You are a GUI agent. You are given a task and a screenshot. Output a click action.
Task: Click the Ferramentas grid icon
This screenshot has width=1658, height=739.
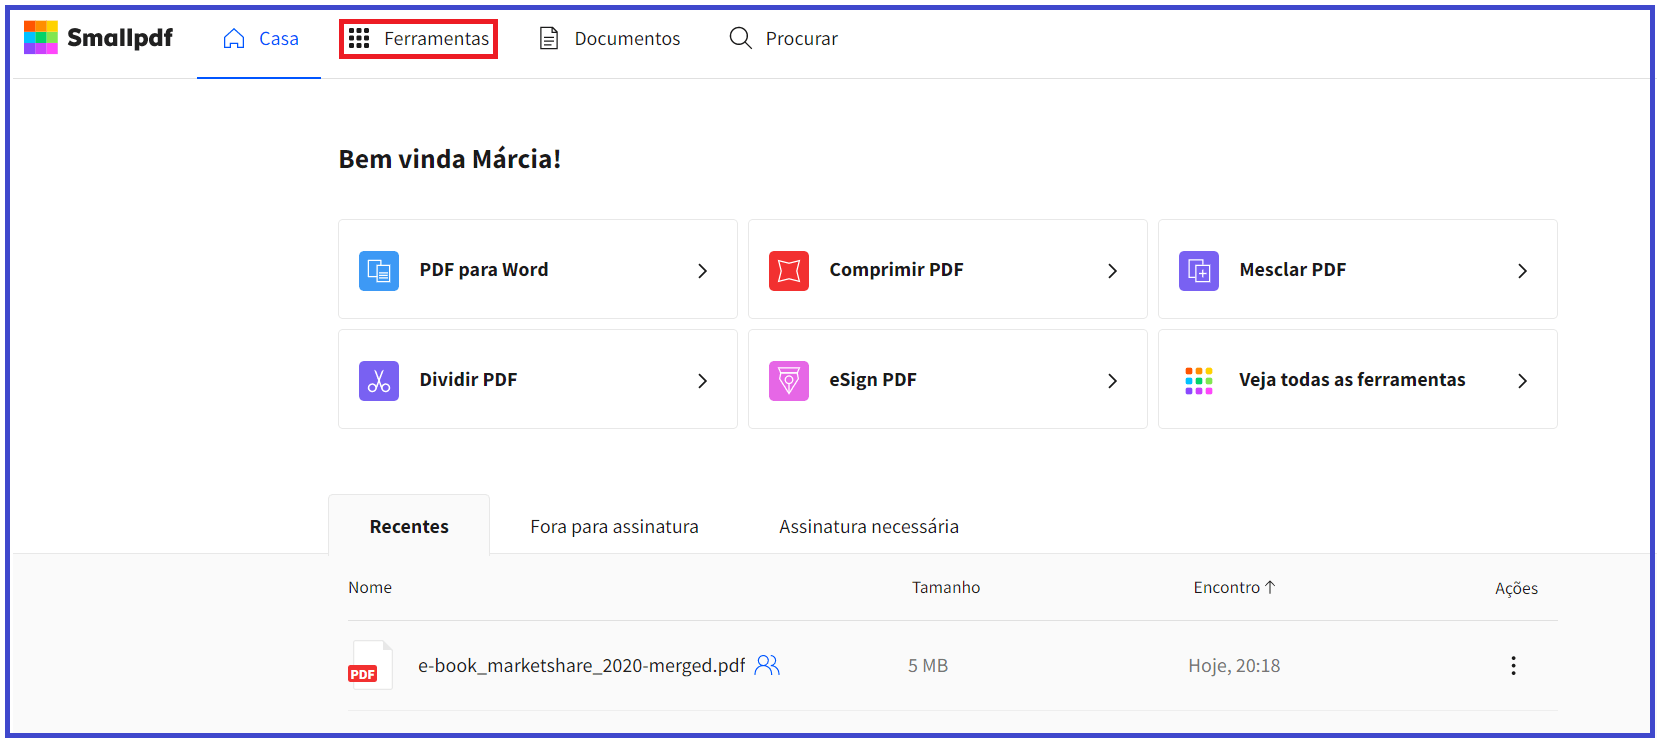[x=359, y=38]
